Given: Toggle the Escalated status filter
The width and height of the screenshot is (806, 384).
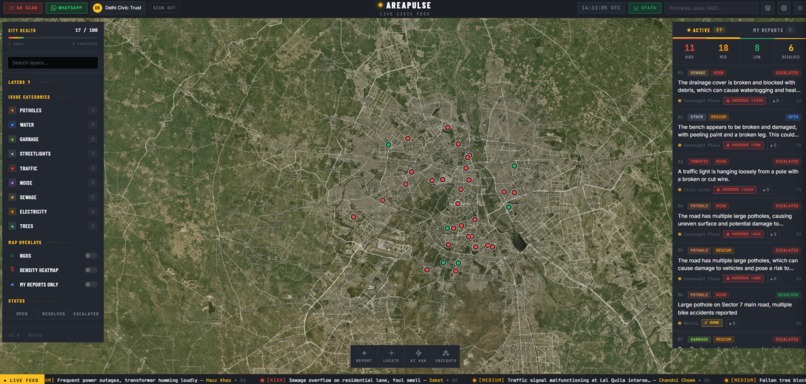Looking at the screenshot, I should click(x=85, y=314).
